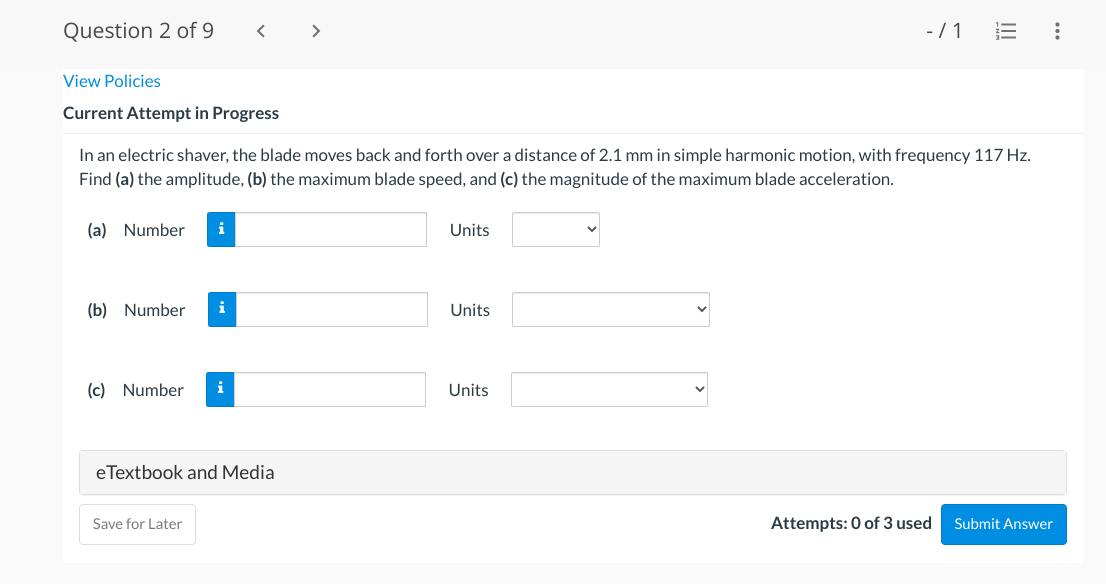Open View Policies link
Viewport: 1106px width, 584px height.
click(x=112, y=81)
